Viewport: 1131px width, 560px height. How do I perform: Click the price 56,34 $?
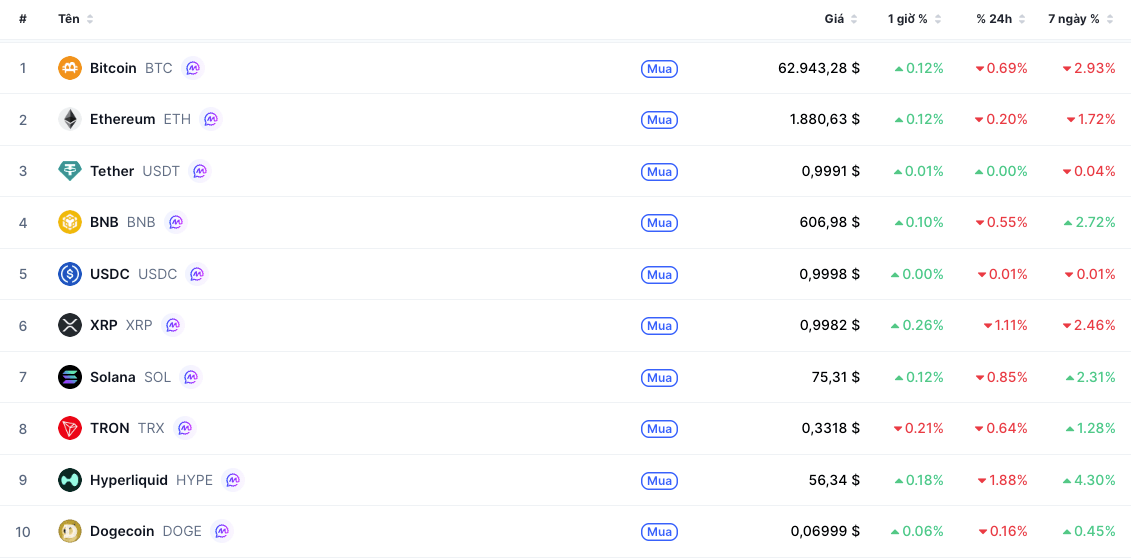(x=835, y=480)
